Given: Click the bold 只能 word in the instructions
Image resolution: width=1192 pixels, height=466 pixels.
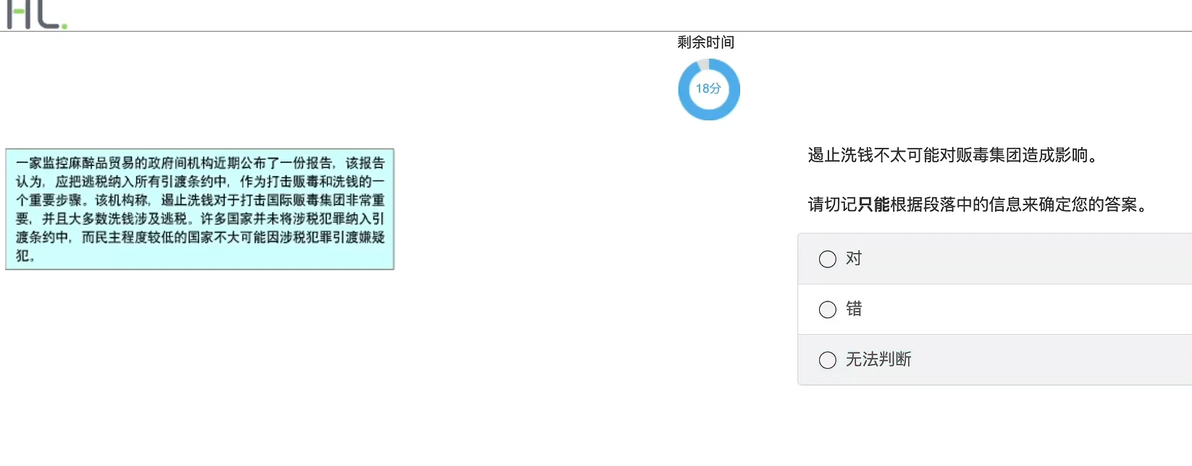Looking at the screenshot, I should point(873,205).
